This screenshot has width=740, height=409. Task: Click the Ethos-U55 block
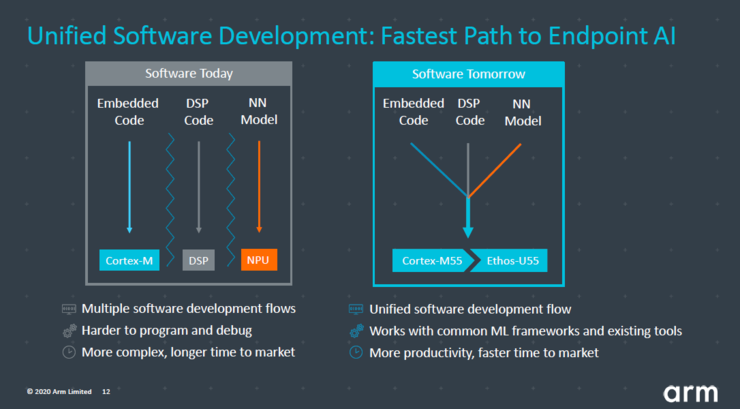(512, 261)
